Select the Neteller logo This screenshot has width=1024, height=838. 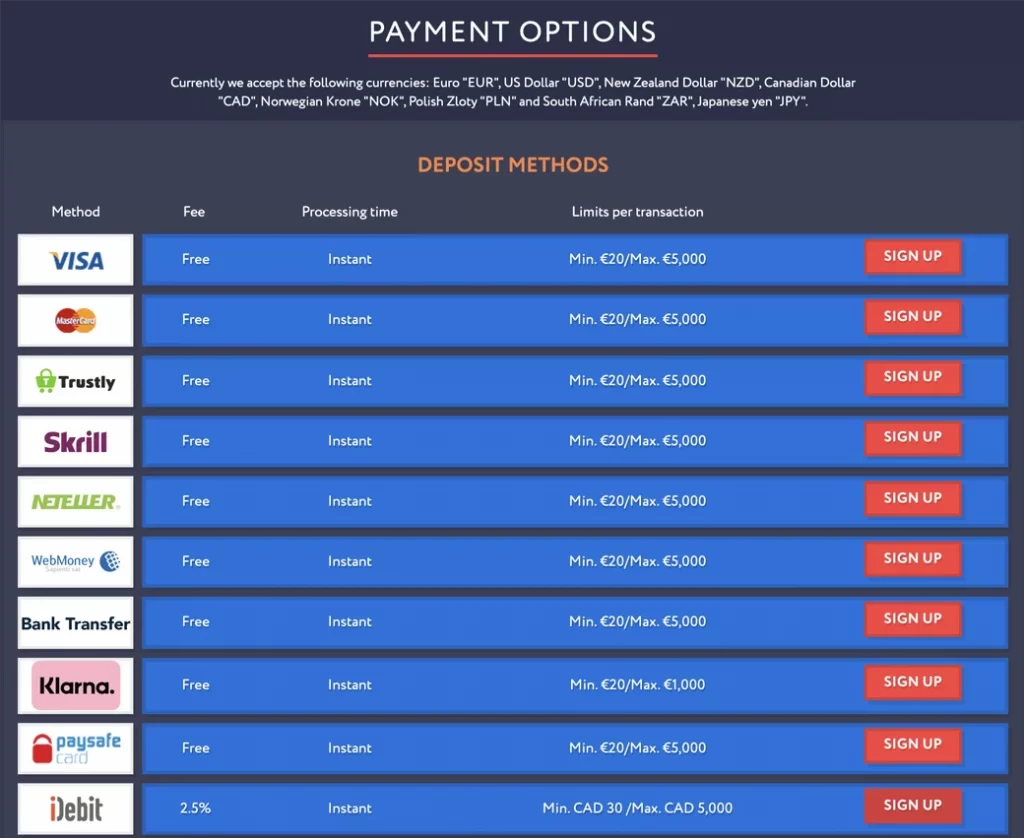76,502
